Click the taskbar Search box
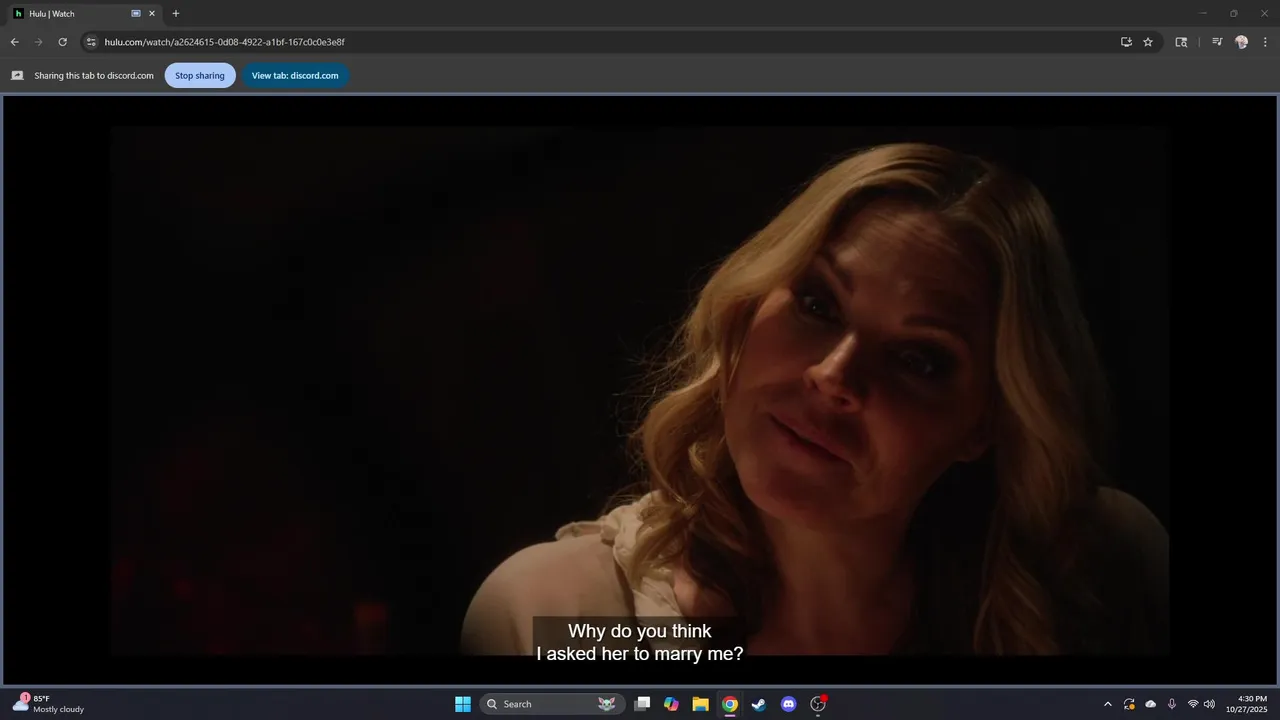 pos(552,704)
